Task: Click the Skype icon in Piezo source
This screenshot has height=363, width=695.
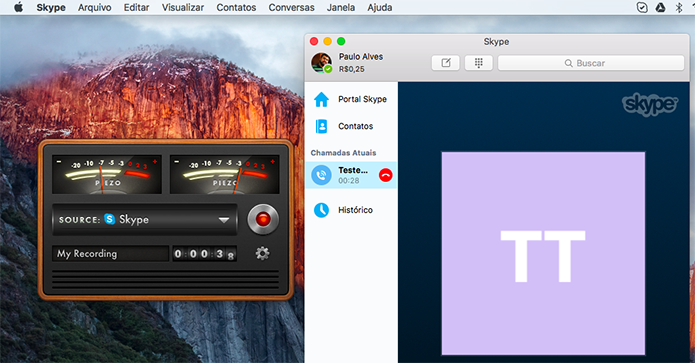Action: coord(109,219)
